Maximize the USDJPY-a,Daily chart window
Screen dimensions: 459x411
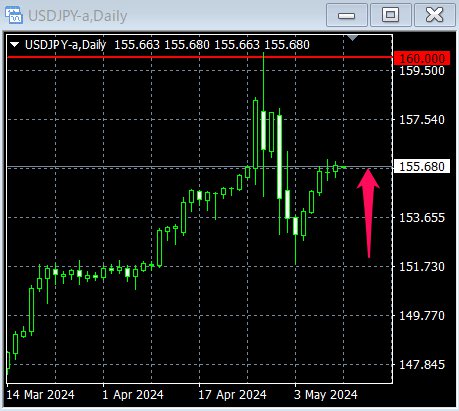click(x=390, y=15)
